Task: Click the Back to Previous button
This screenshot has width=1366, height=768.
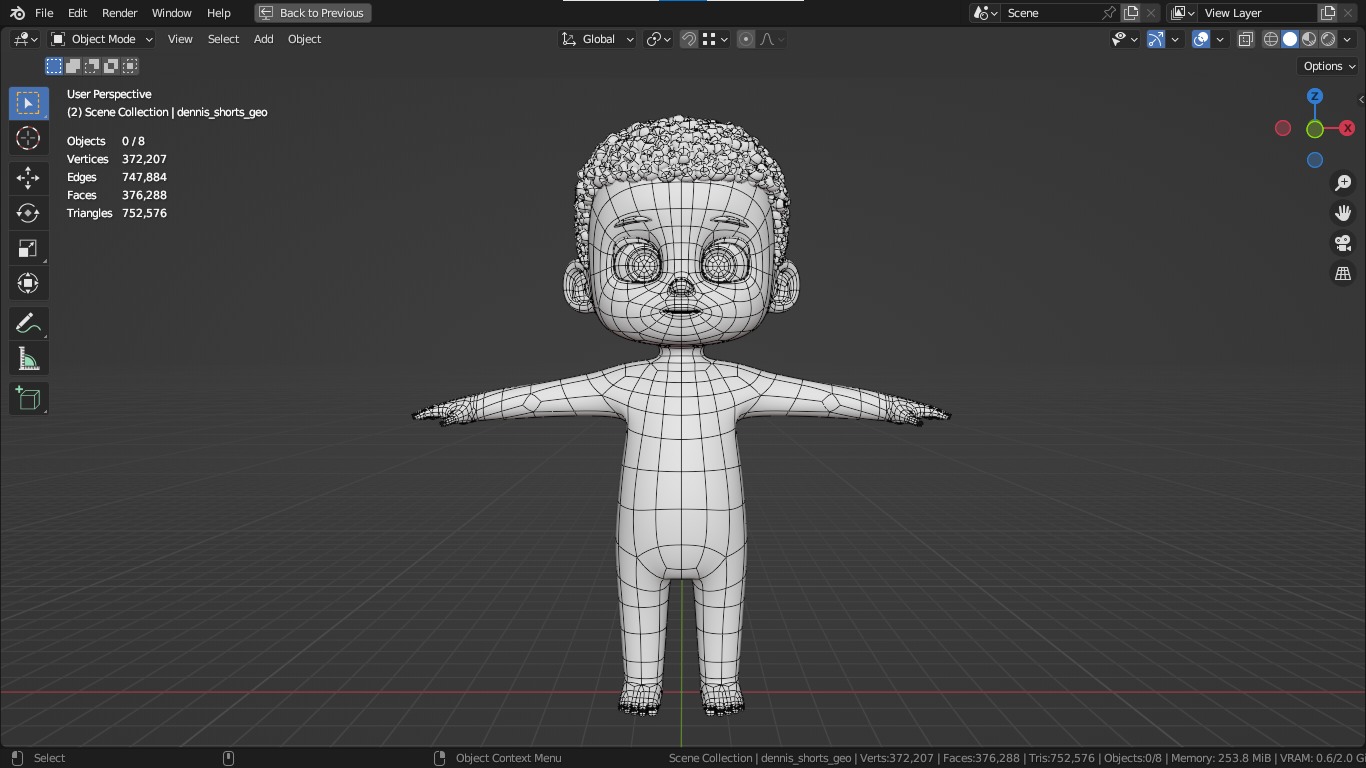Action: 313,13
